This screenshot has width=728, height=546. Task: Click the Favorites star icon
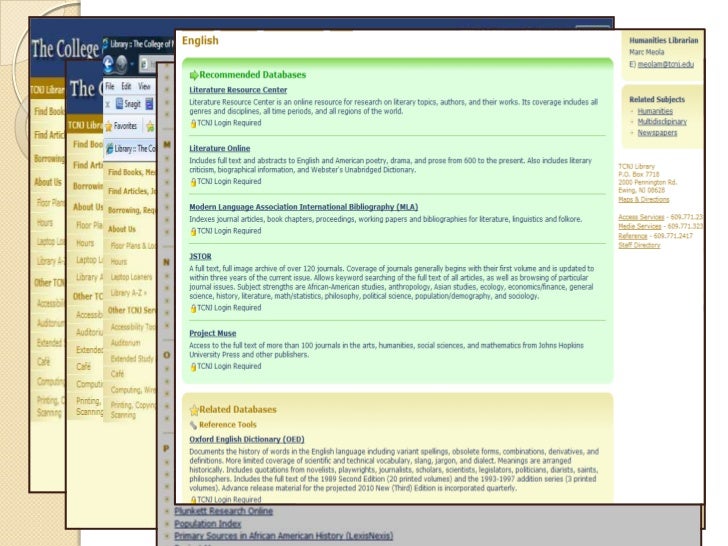tap(108, 126)
